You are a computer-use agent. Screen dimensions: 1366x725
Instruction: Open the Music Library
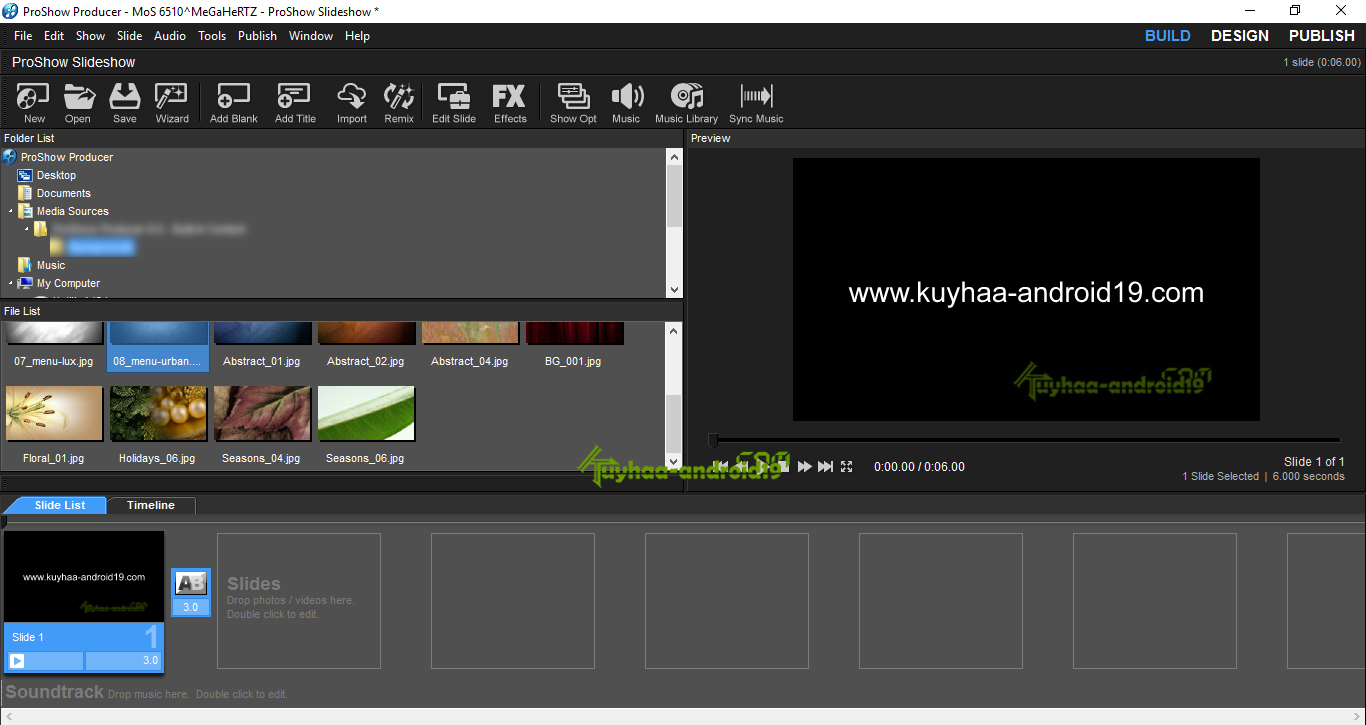(687, 103)
